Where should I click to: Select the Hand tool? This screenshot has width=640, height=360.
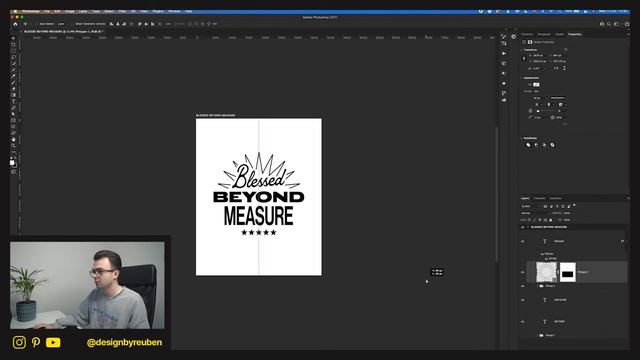[13, 139]
